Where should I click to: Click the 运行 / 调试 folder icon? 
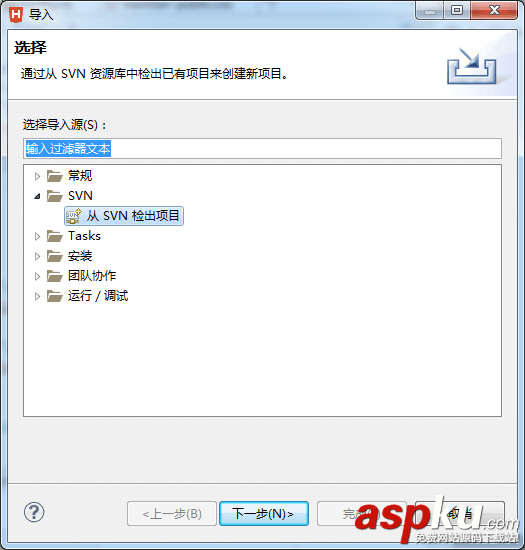(x=55, y=296)
